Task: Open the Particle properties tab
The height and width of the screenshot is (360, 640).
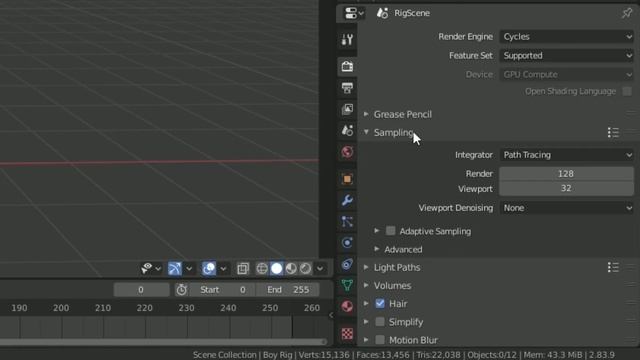Action: point(347,222)
